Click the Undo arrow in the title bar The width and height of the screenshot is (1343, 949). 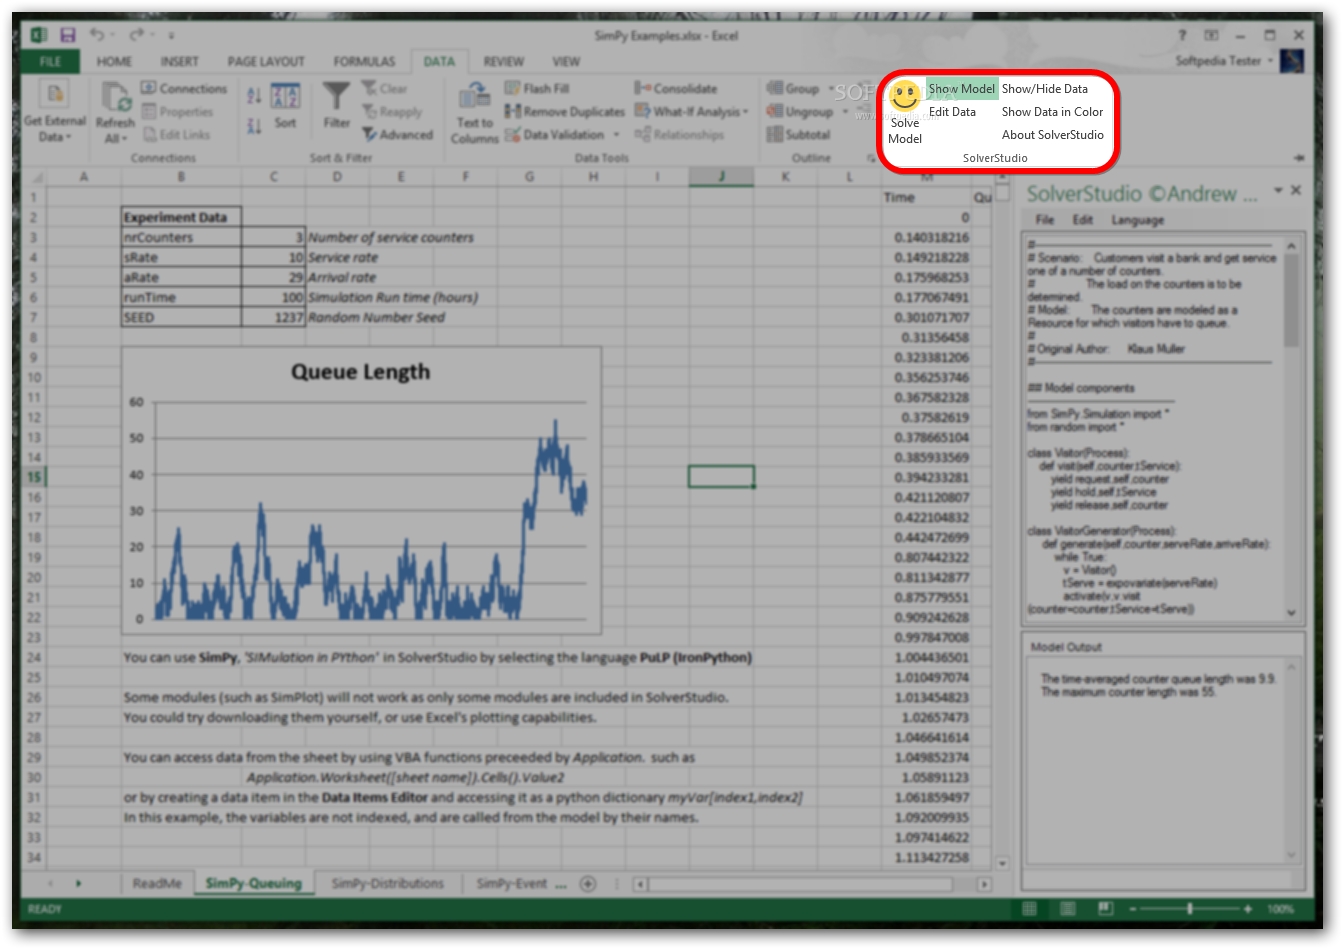tap(97, 35)
